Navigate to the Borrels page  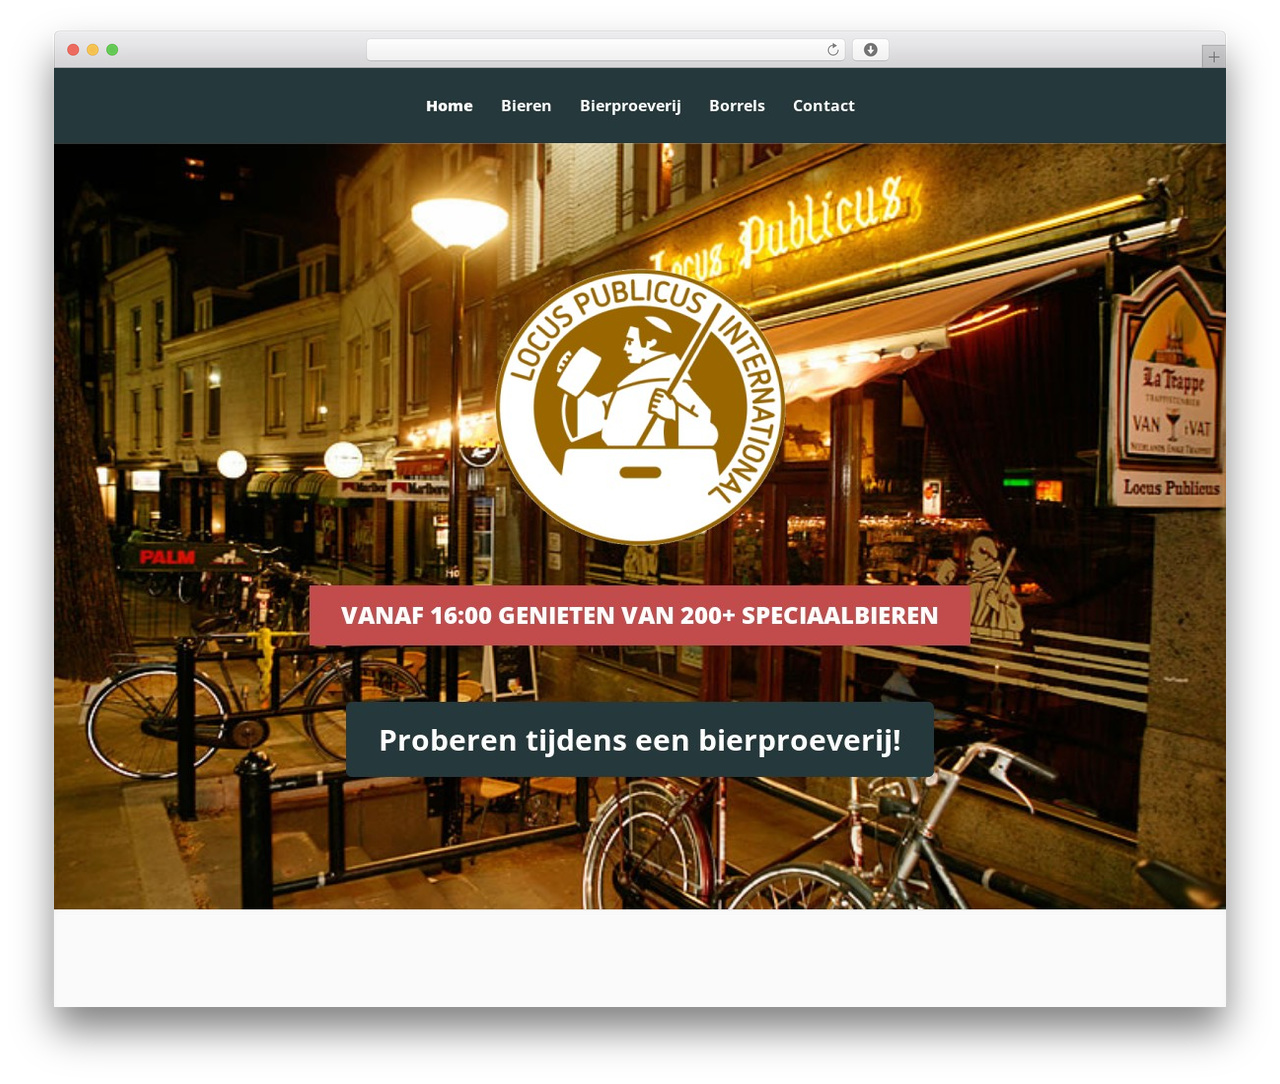click(x=737, y=106)
